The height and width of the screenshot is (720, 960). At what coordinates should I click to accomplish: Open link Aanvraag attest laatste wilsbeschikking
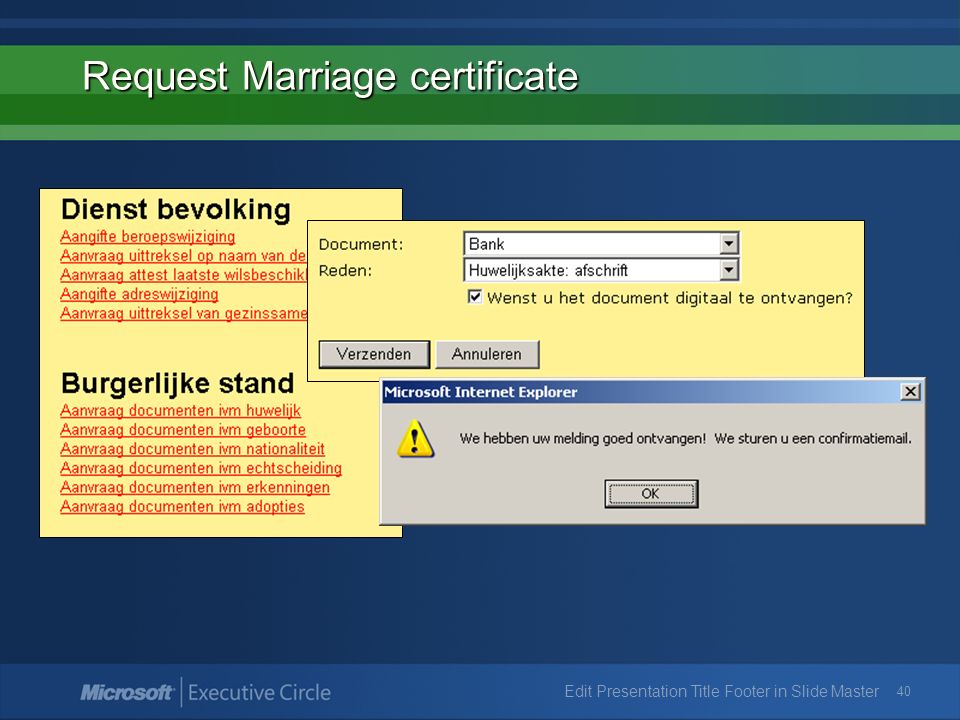click(183, 275)
